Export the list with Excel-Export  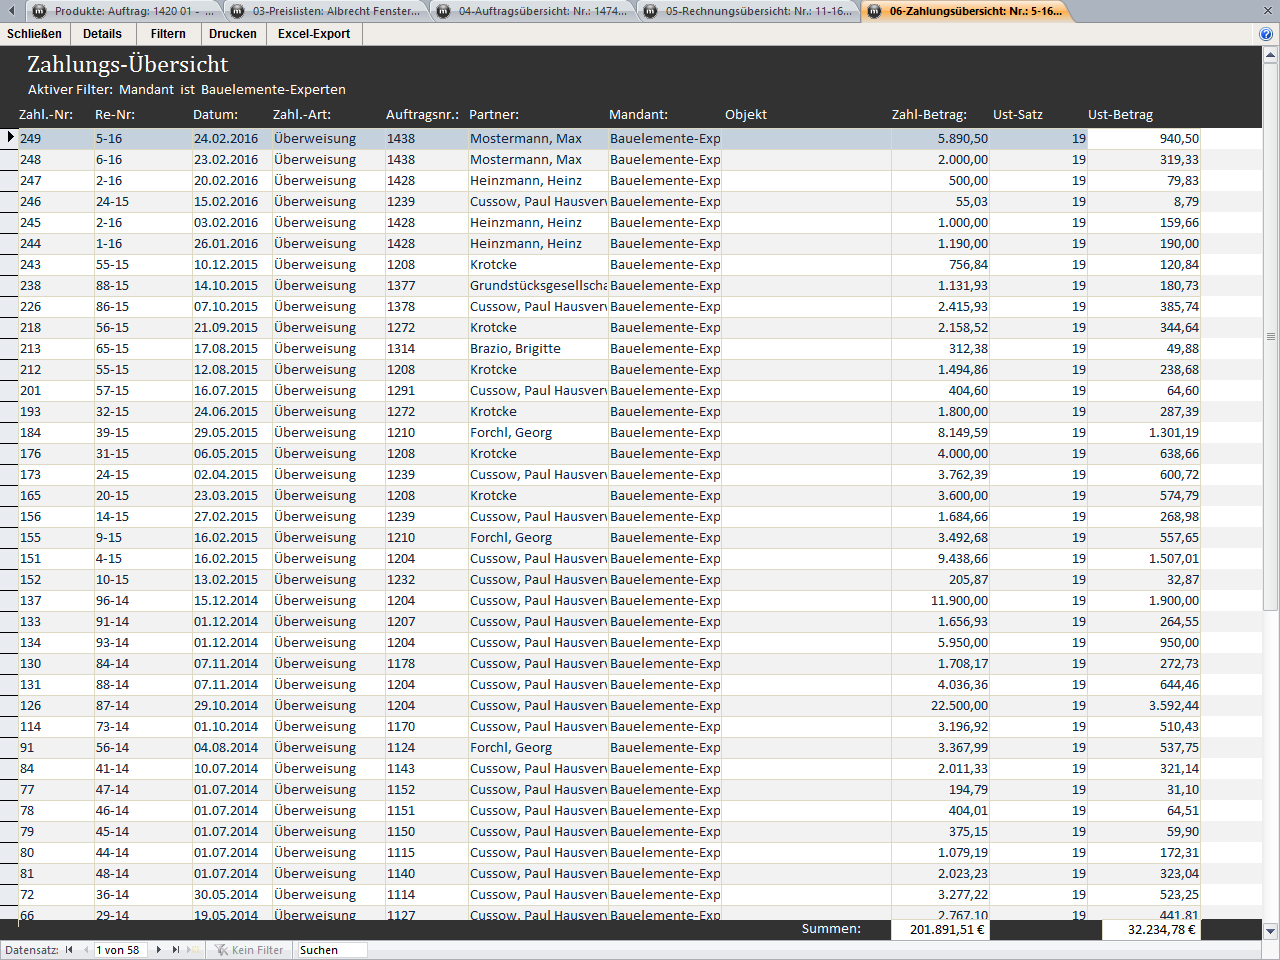[x=314, y=34]
